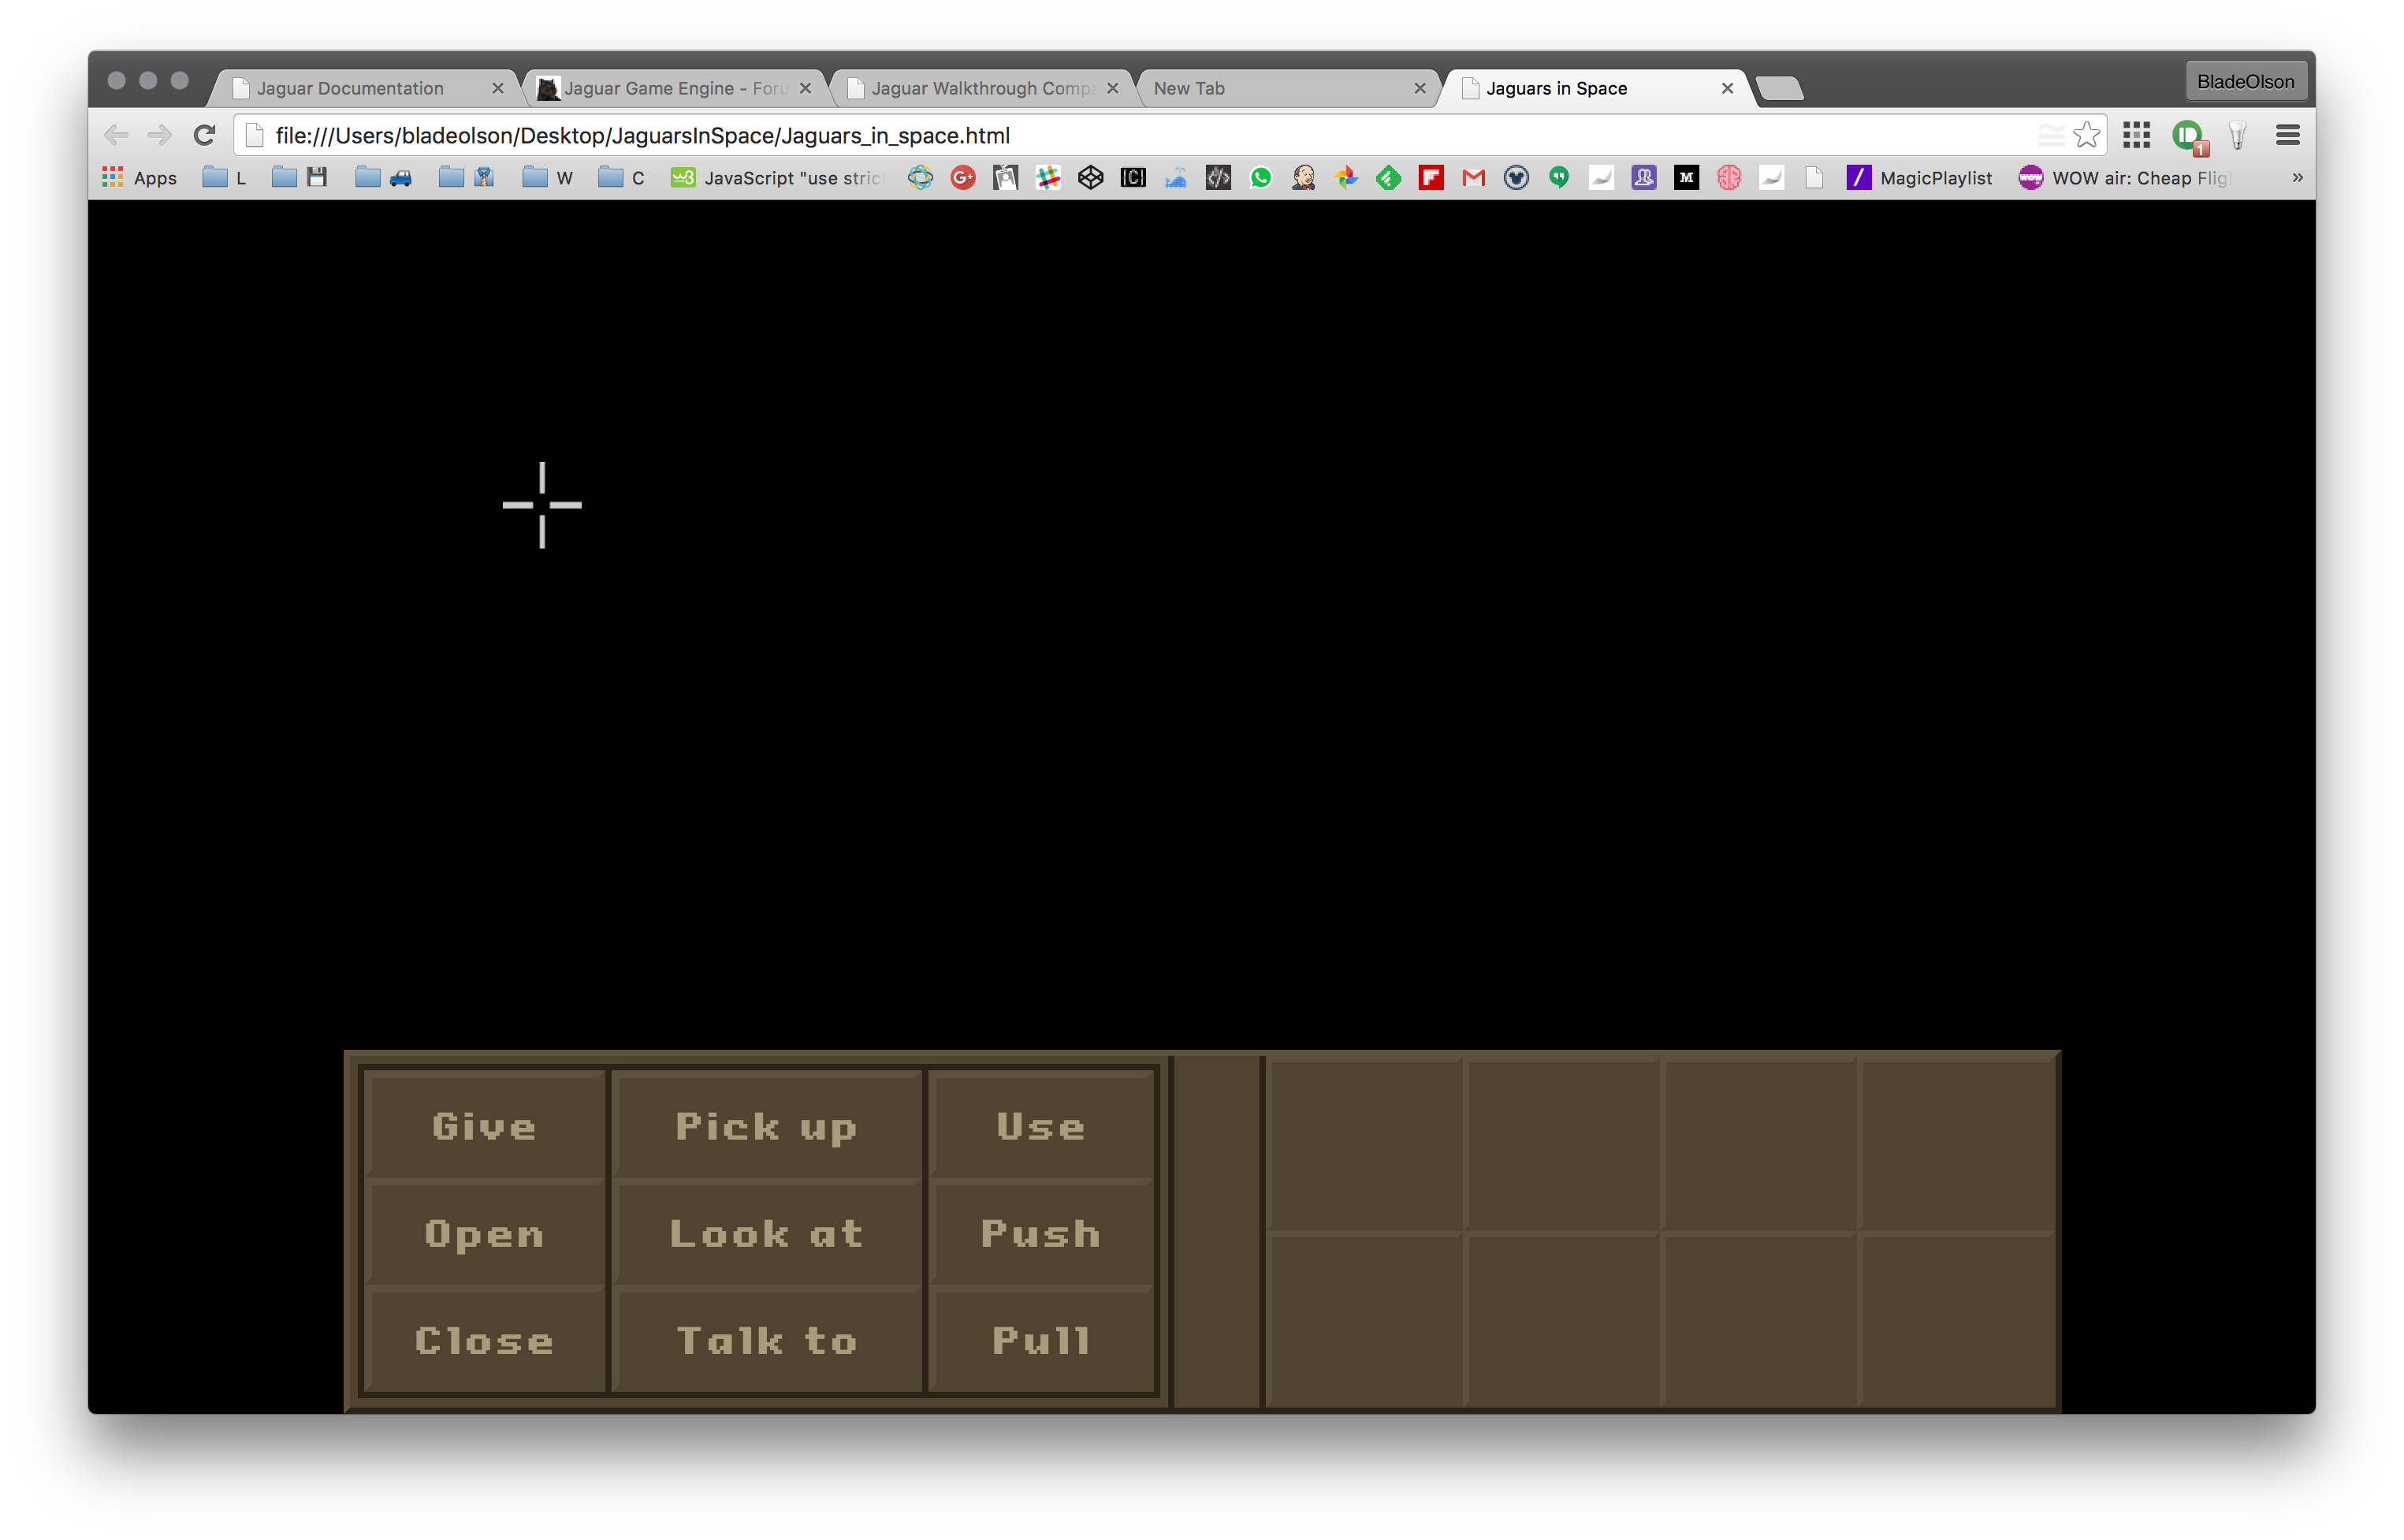This screenshot has width=2404, height=1540.
Task: Open the CodePen bookmark icon
Action: pyautogui.click(x=1090, y=178)
